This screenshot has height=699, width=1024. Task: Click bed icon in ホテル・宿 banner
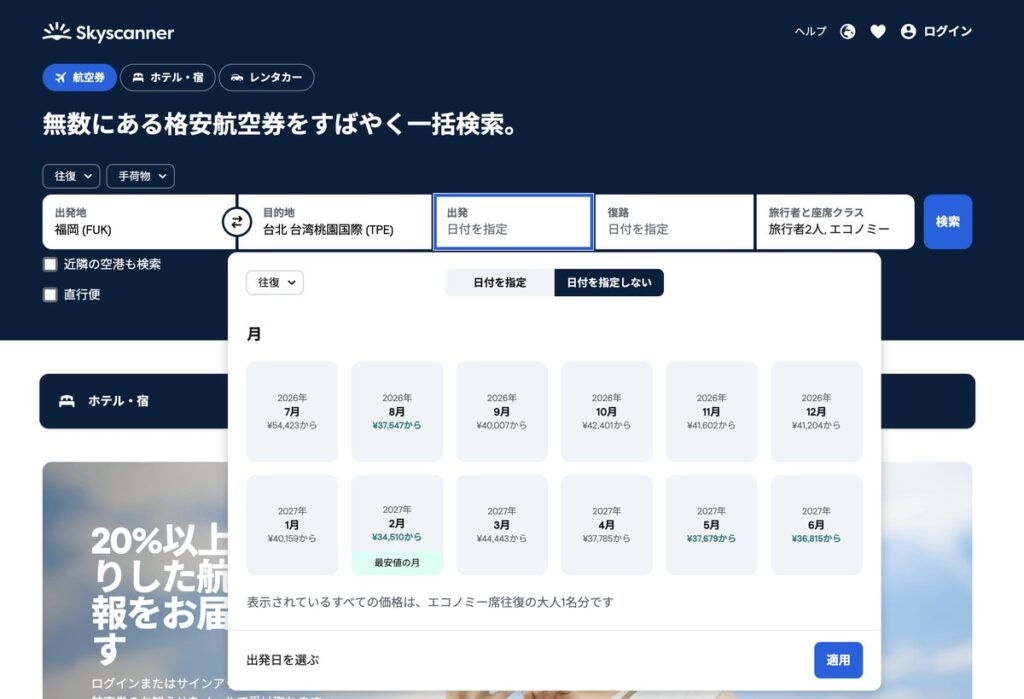67,401
